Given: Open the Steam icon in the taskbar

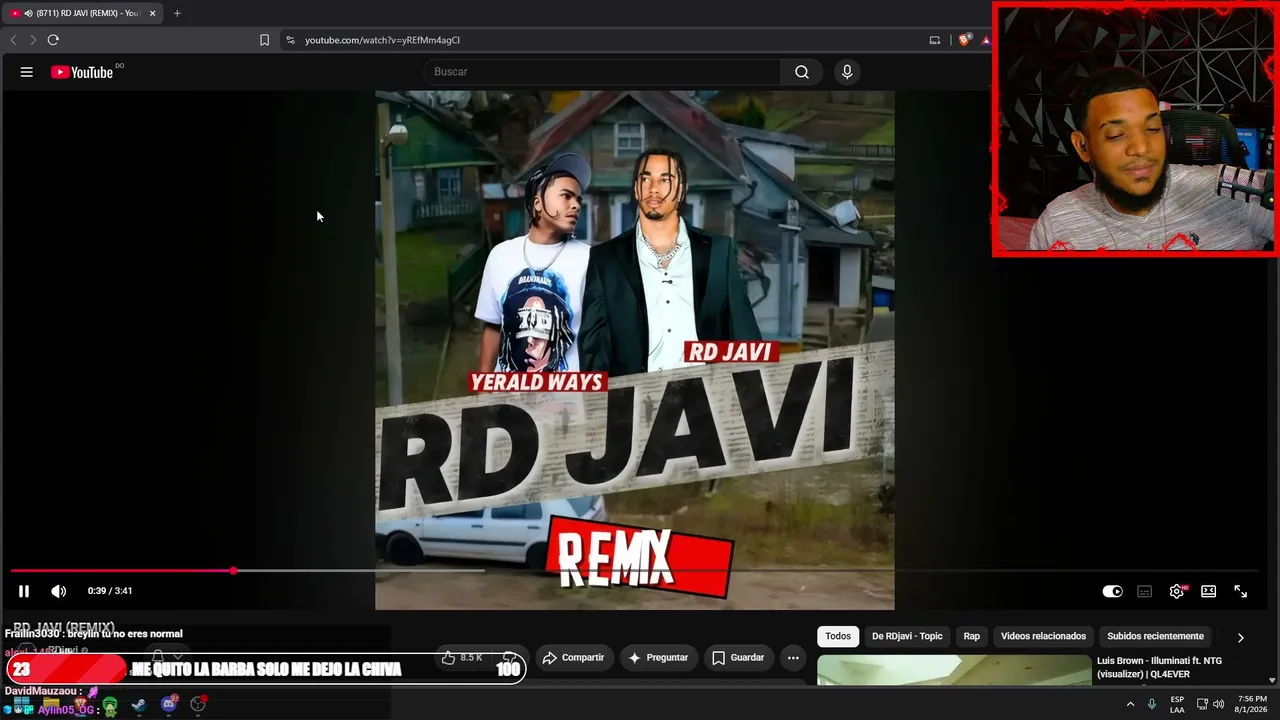Looking at the screenshot, I should point(139,705).
